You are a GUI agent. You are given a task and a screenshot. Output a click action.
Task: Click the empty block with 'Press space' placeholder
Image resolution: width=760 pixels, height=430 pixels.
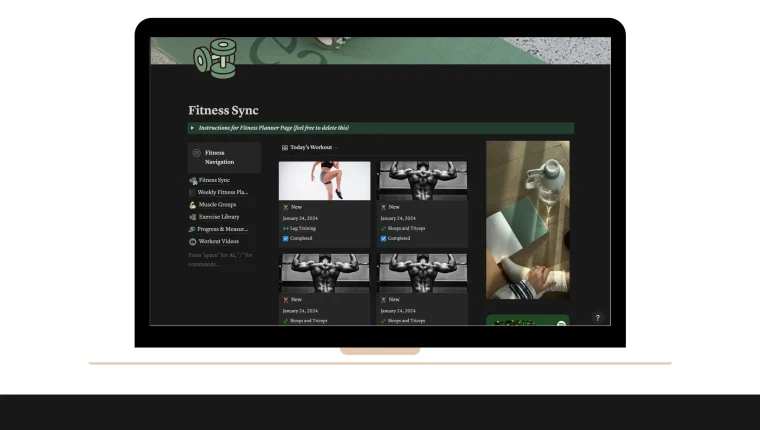click(220, 259)
